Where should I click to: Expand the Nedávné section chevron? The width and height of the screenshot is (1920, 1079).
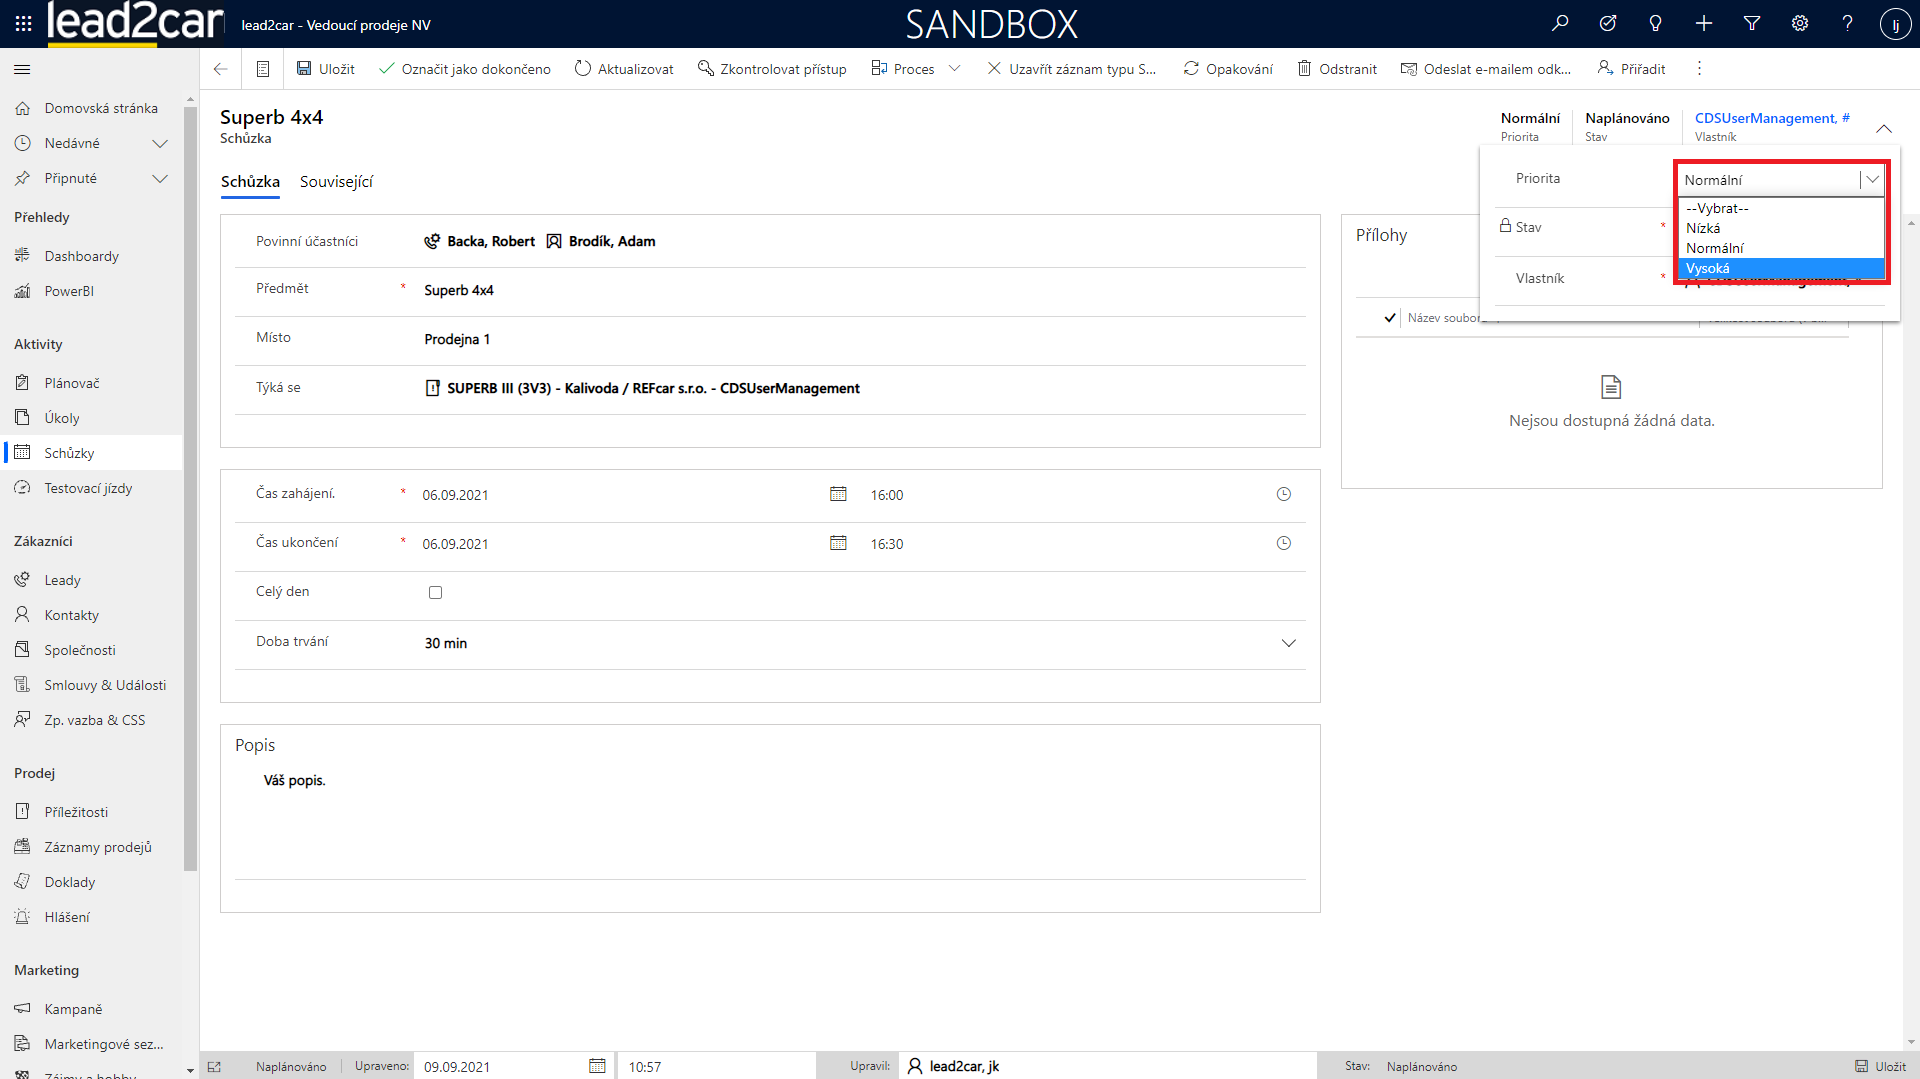tap(160, 143)
